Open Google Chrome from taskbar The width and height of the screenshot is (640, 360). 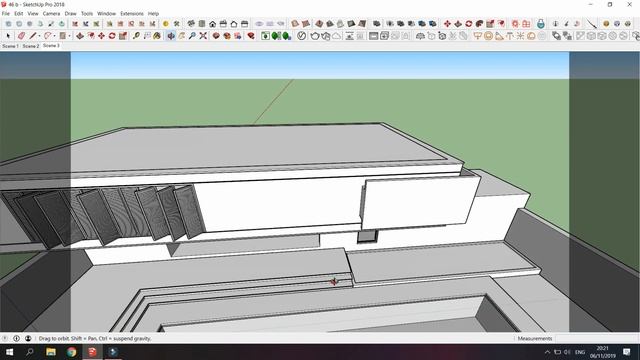point(71,352)
